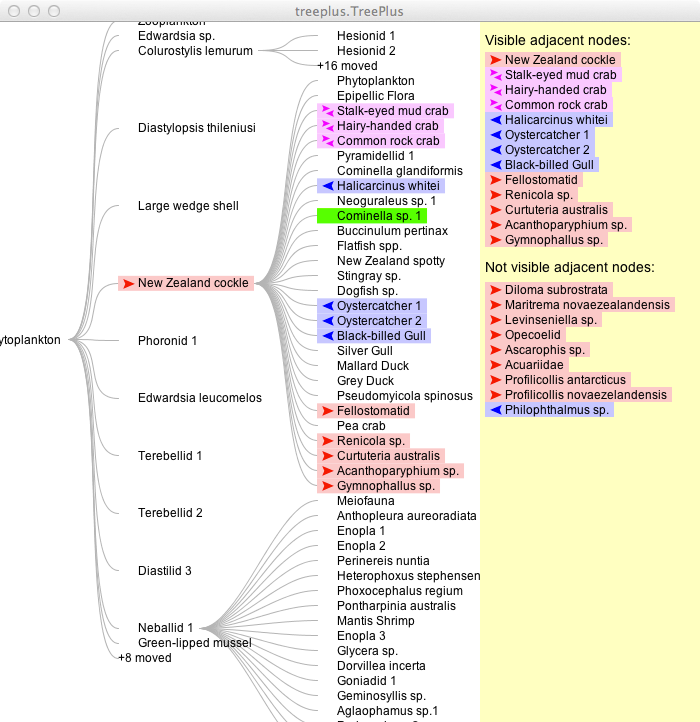The height and width of the screenshot is (722, 700).
Task: Click blue arrow beside Philophthalmus sp. in side panel
Action: pos(494,410)
